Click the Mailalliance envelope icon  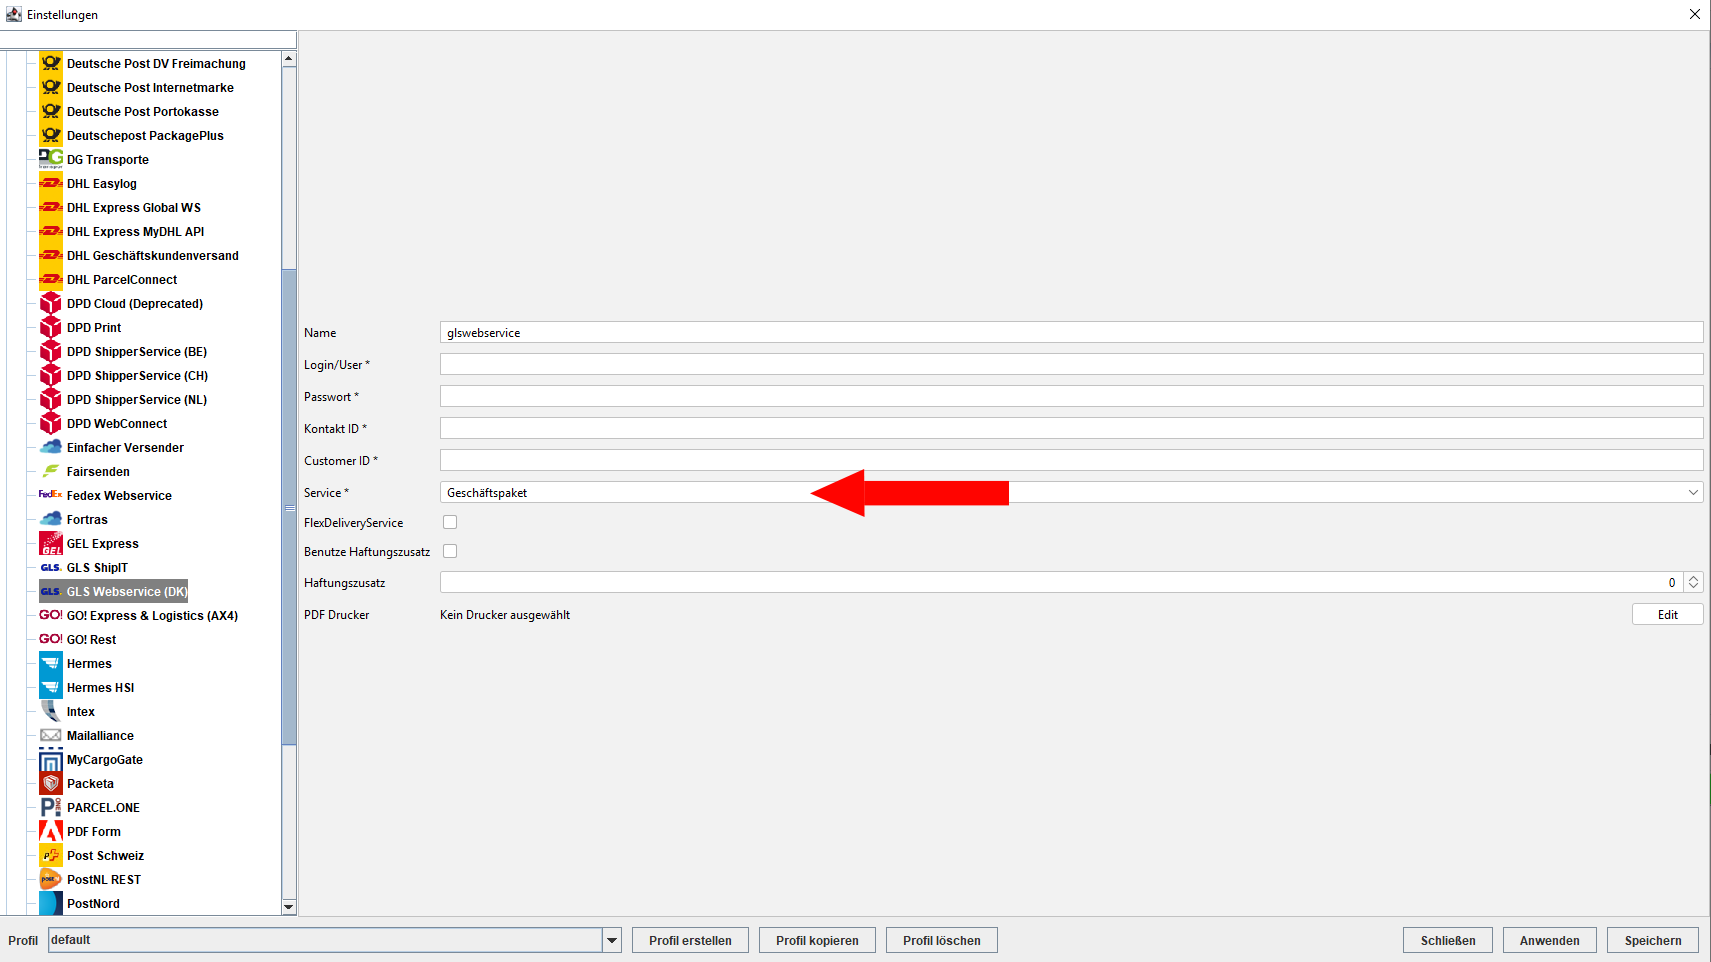[x=51, y=735]
